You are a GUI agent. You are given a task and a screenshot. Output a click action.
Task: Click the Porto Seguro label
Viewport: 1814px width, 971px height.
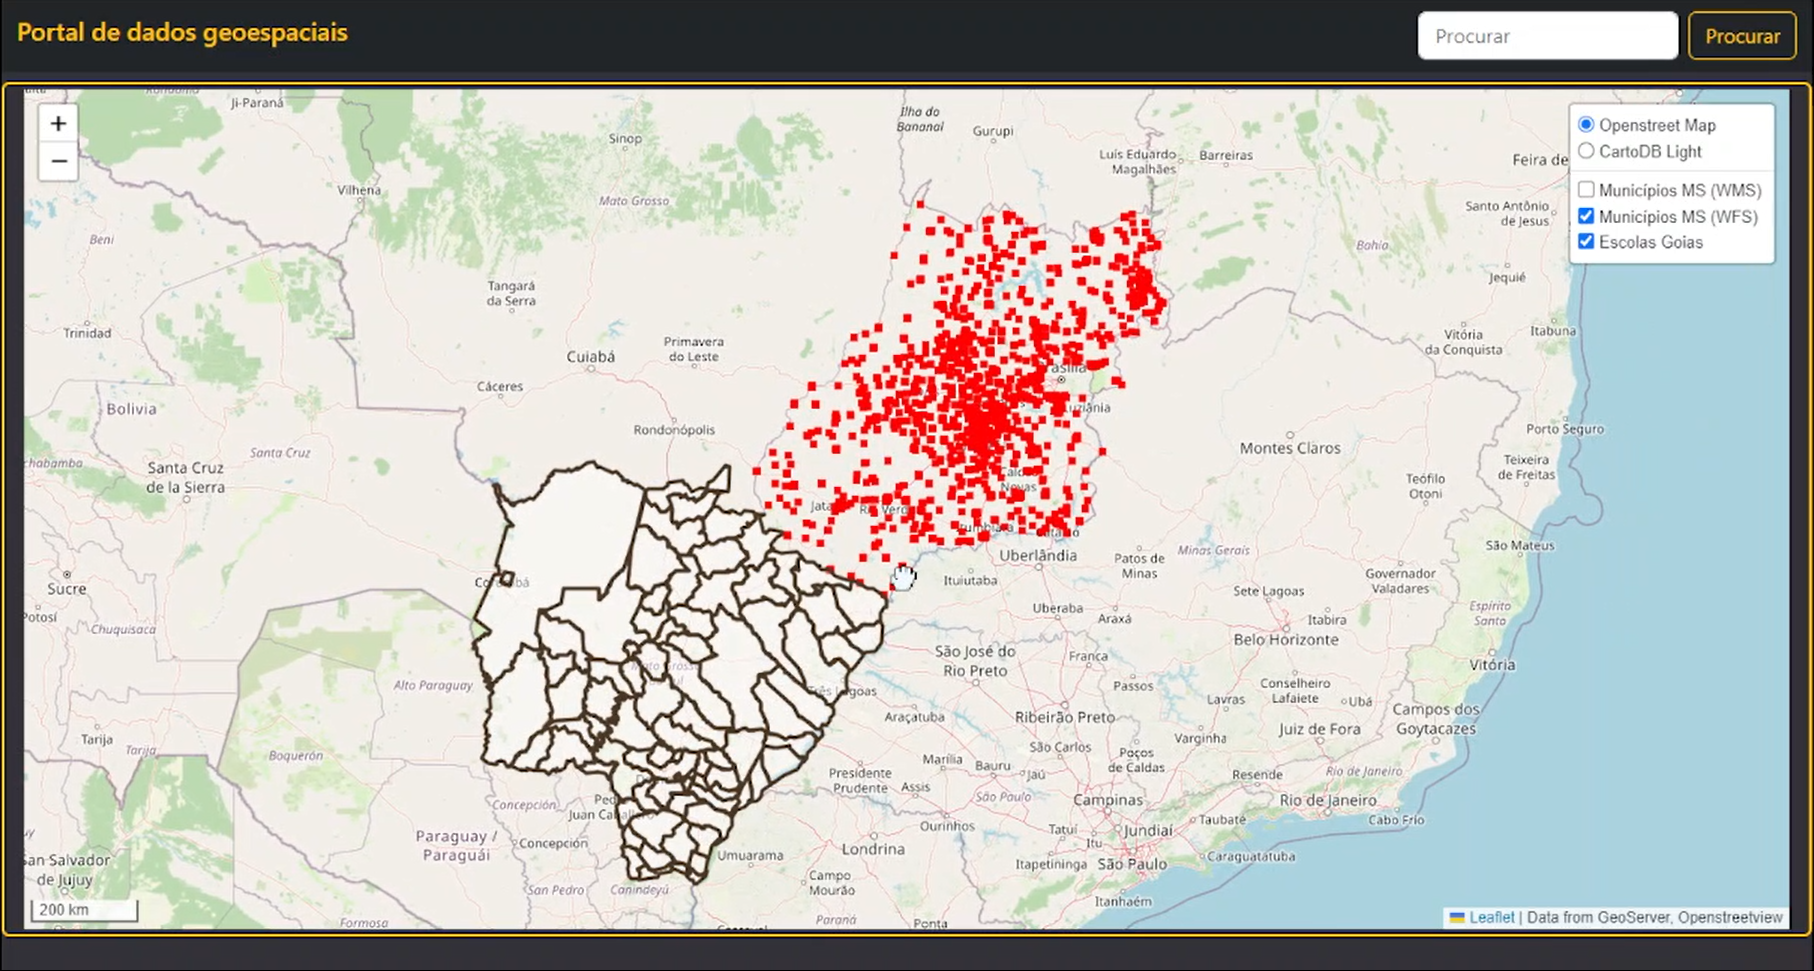coord(1565,429)
